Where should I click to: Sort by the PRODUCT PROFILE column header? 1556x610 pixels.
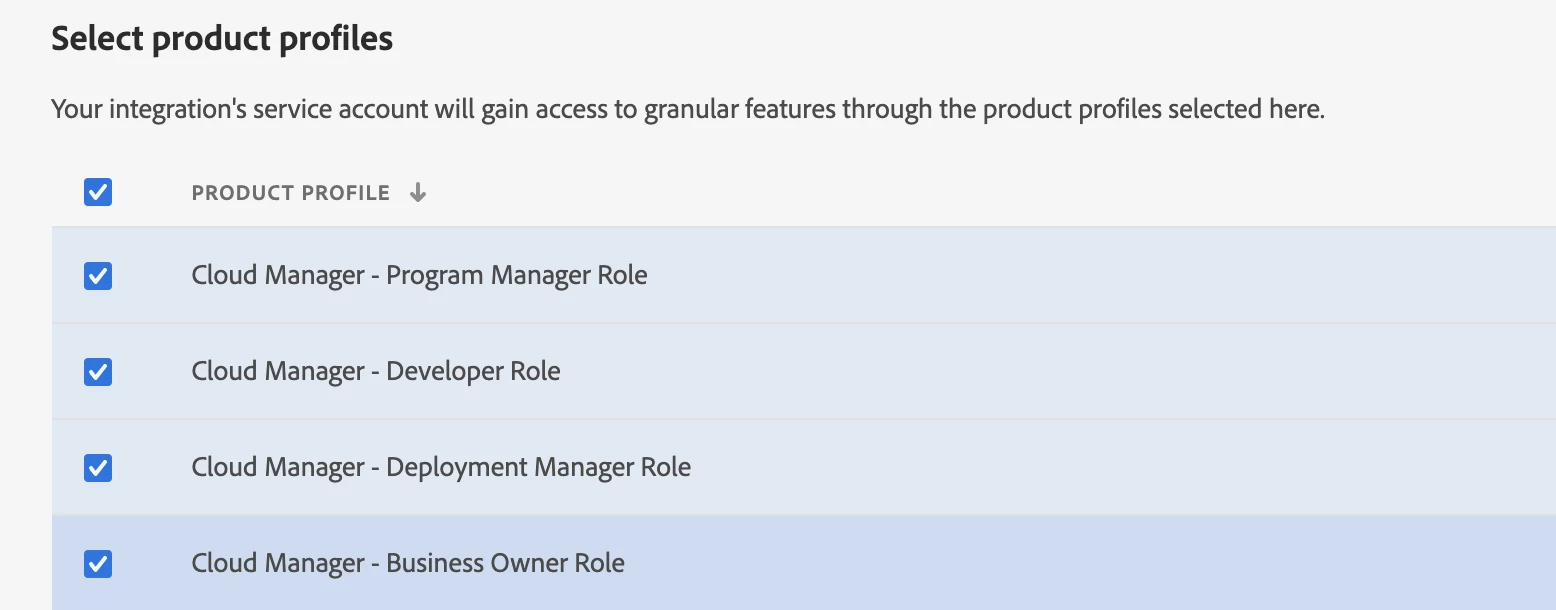click(290, 193)
